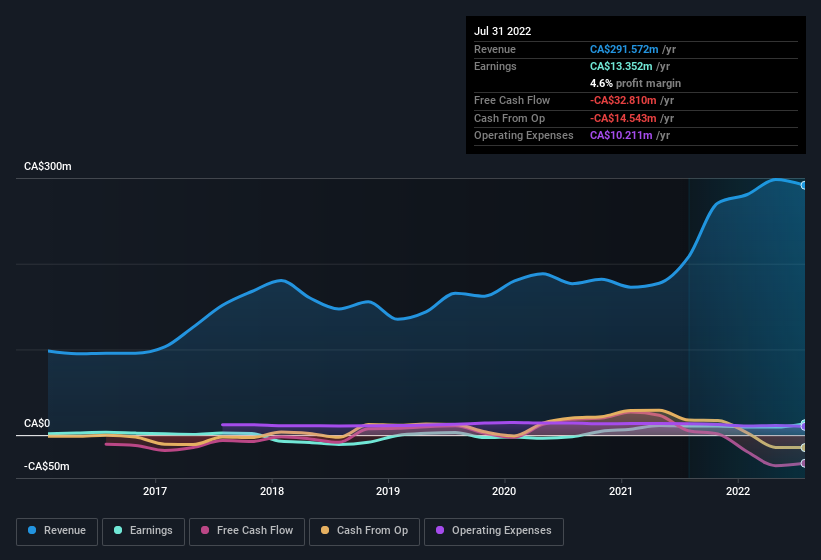
Task: Click the -CA$50m y-axis label
Action: [x=47, y=466]
